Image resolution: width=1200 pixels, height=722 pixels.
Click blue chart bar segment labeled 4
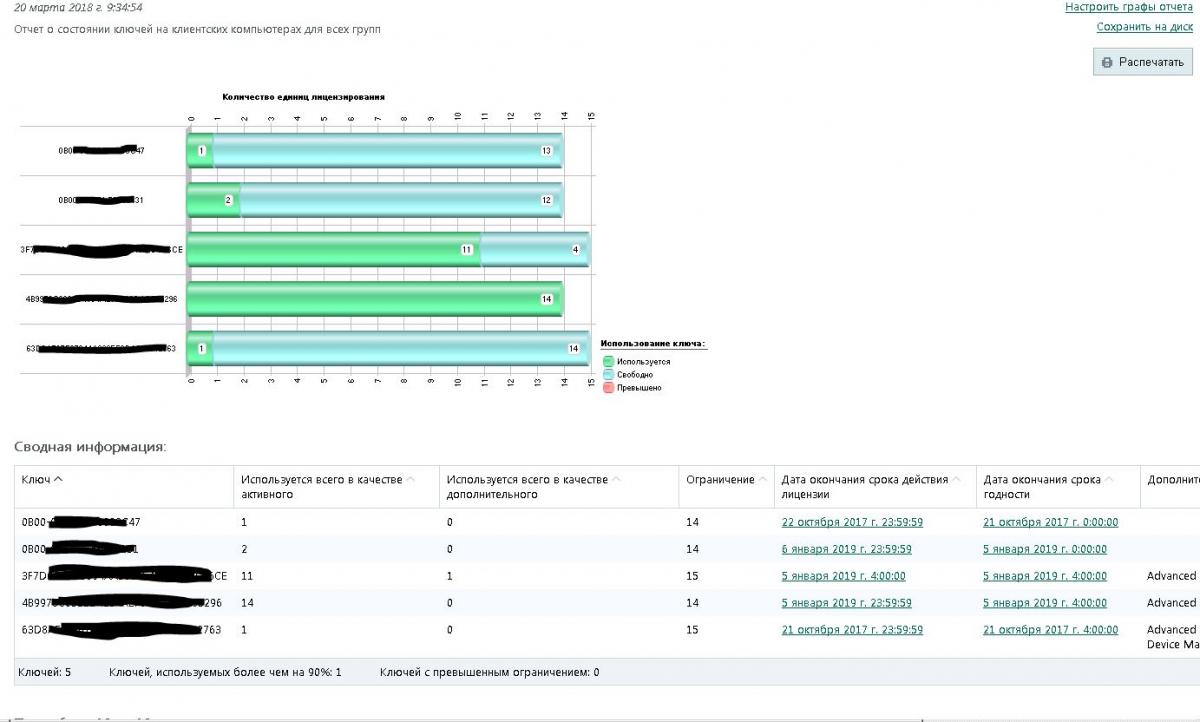point(535,249)
